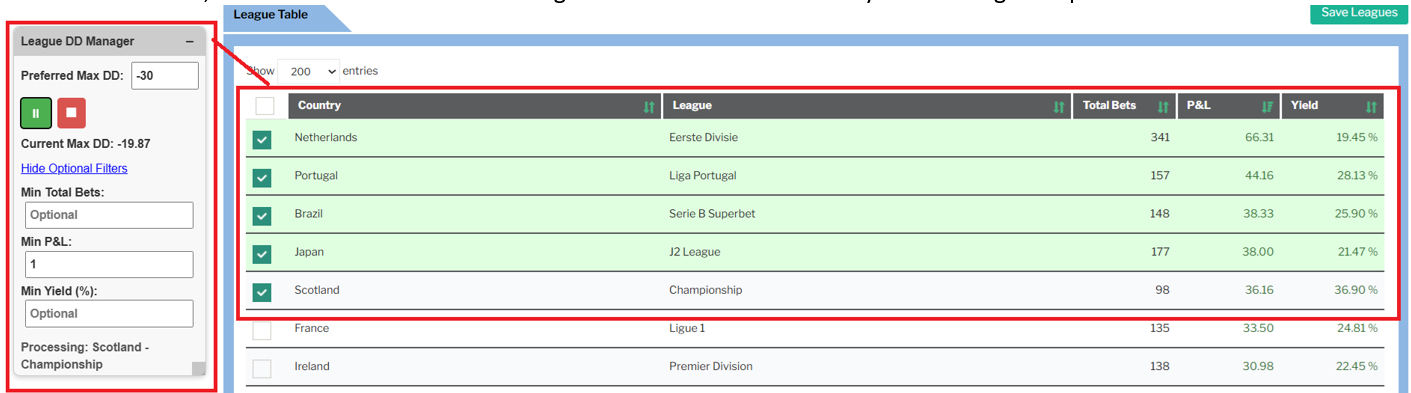Sort table by Country column arrows

[x=649, y=106]
